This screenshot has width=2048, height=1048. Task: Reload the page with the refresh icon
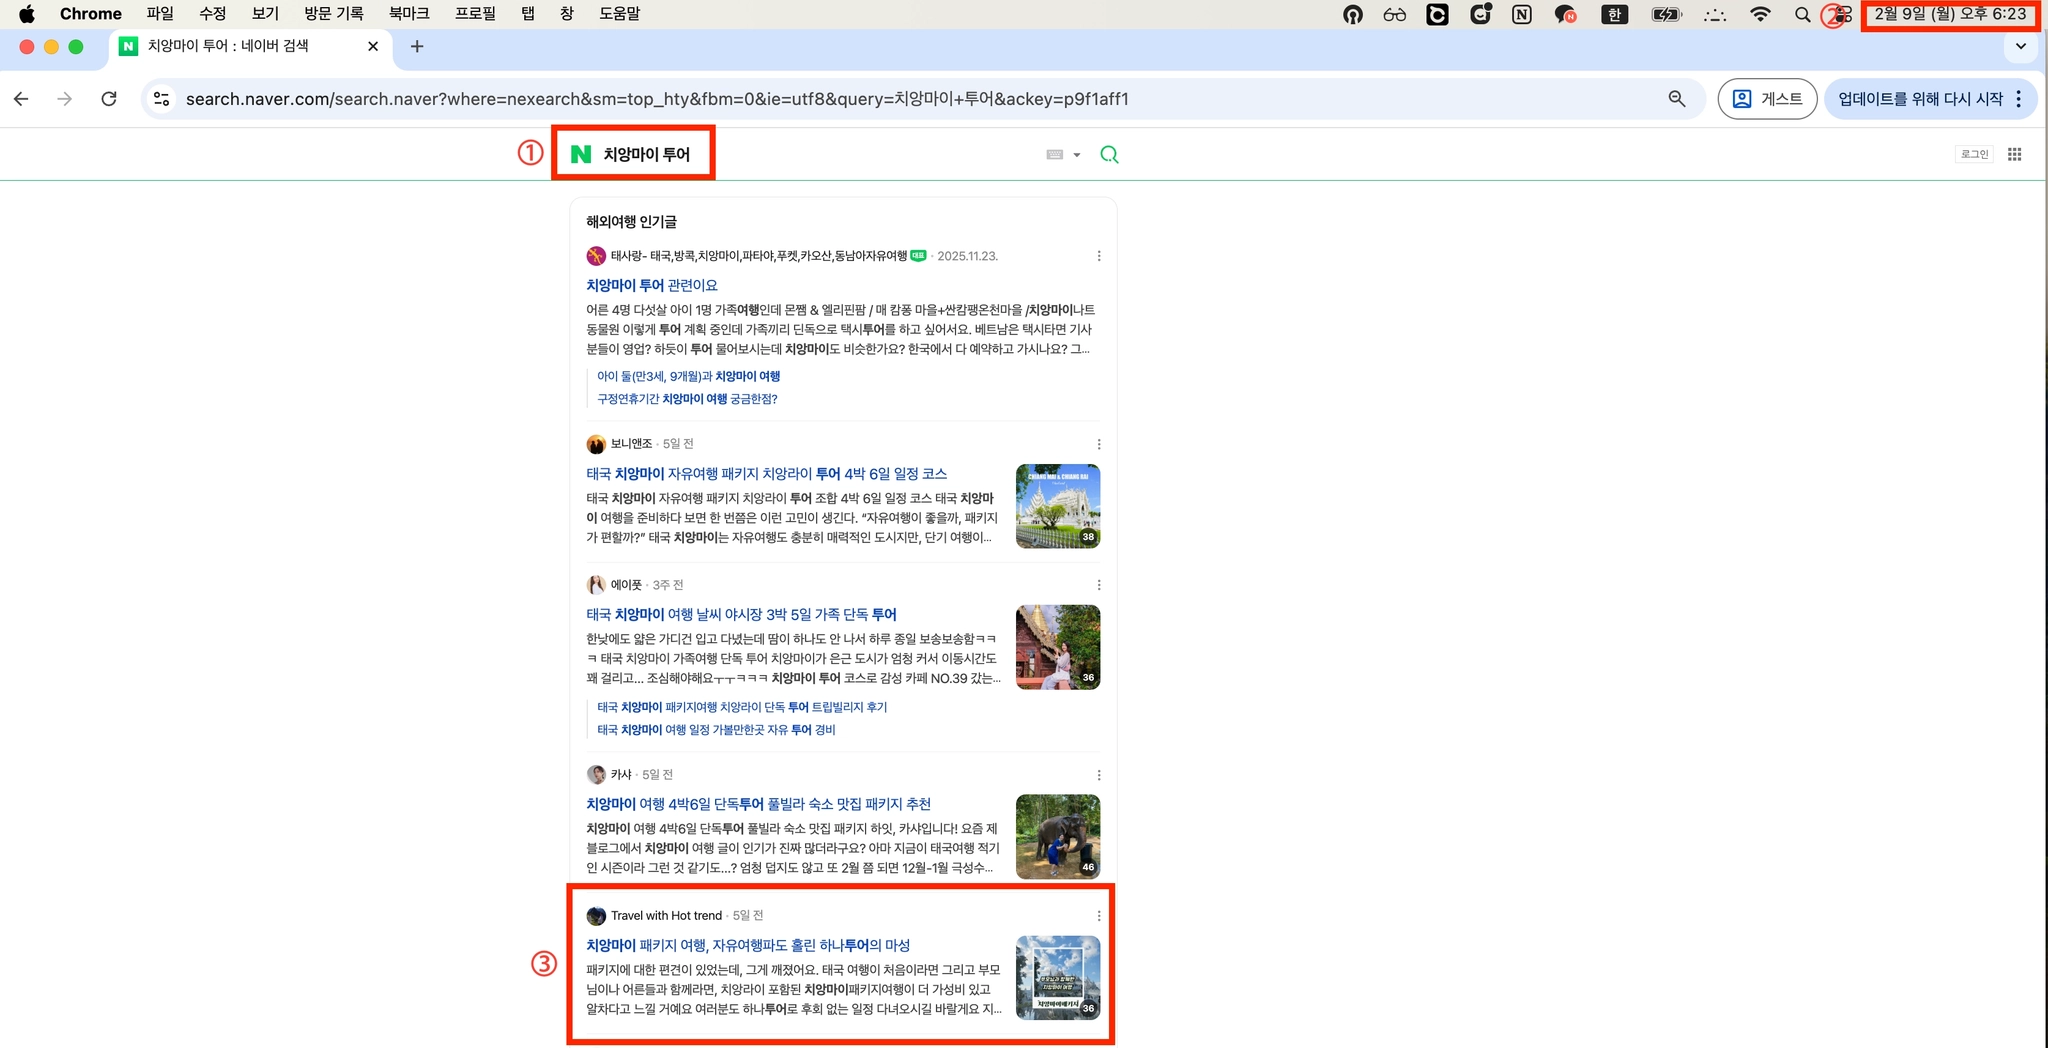[109, 99]
